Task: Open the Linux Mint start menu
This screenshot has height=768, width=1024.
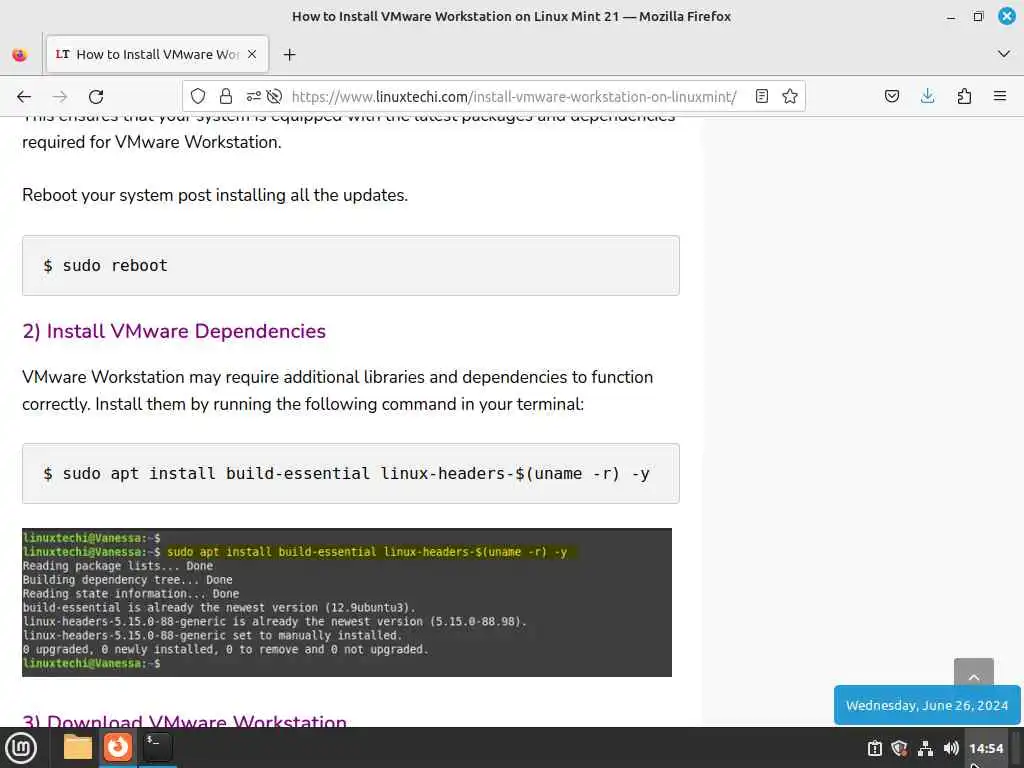Action: click(21, 748)
